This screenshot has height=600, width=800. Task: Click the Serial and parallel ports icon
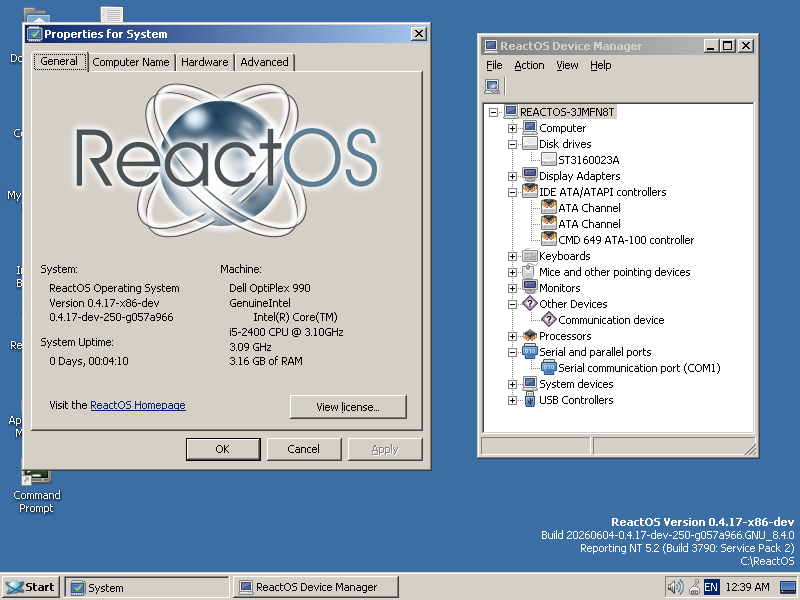click(530, 352)
